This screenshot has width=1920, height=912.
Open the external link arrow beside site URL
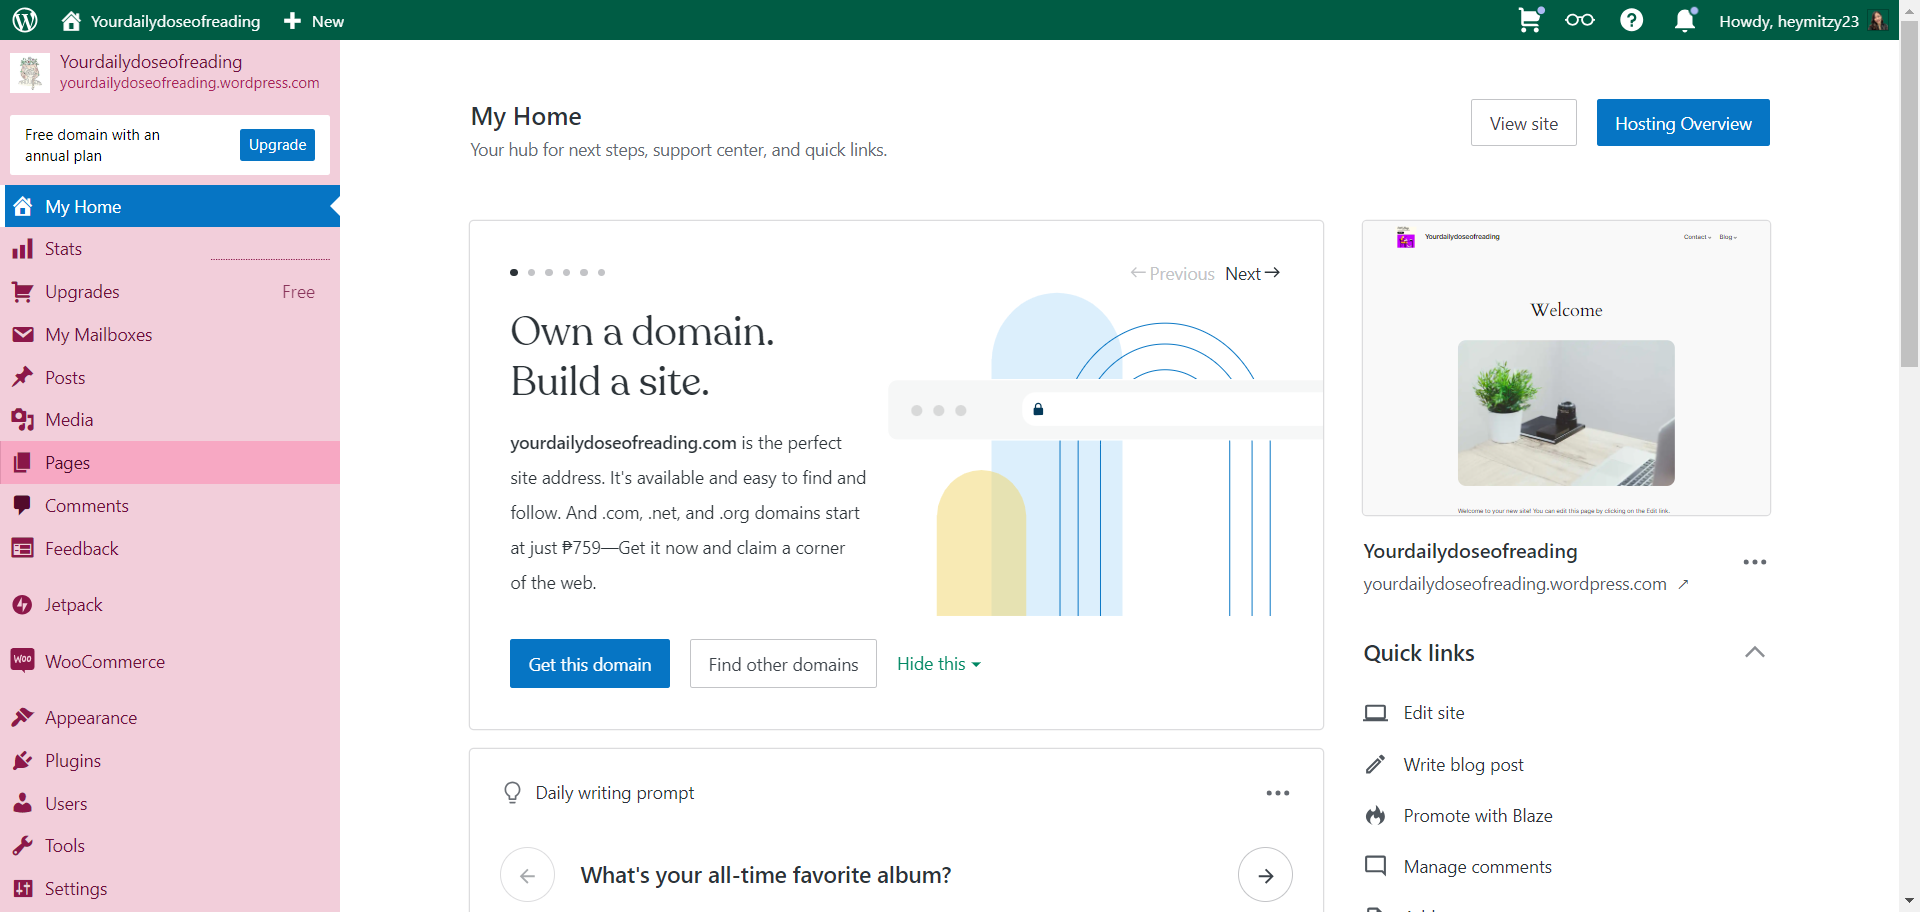click(1684, 584)
